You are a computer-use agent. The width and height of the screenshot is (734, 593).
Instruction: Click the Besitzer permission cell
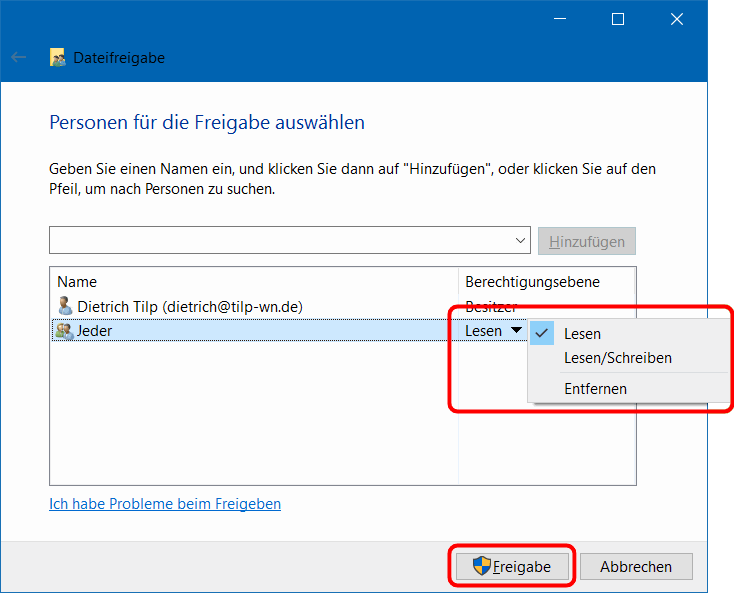click(491, 307)
